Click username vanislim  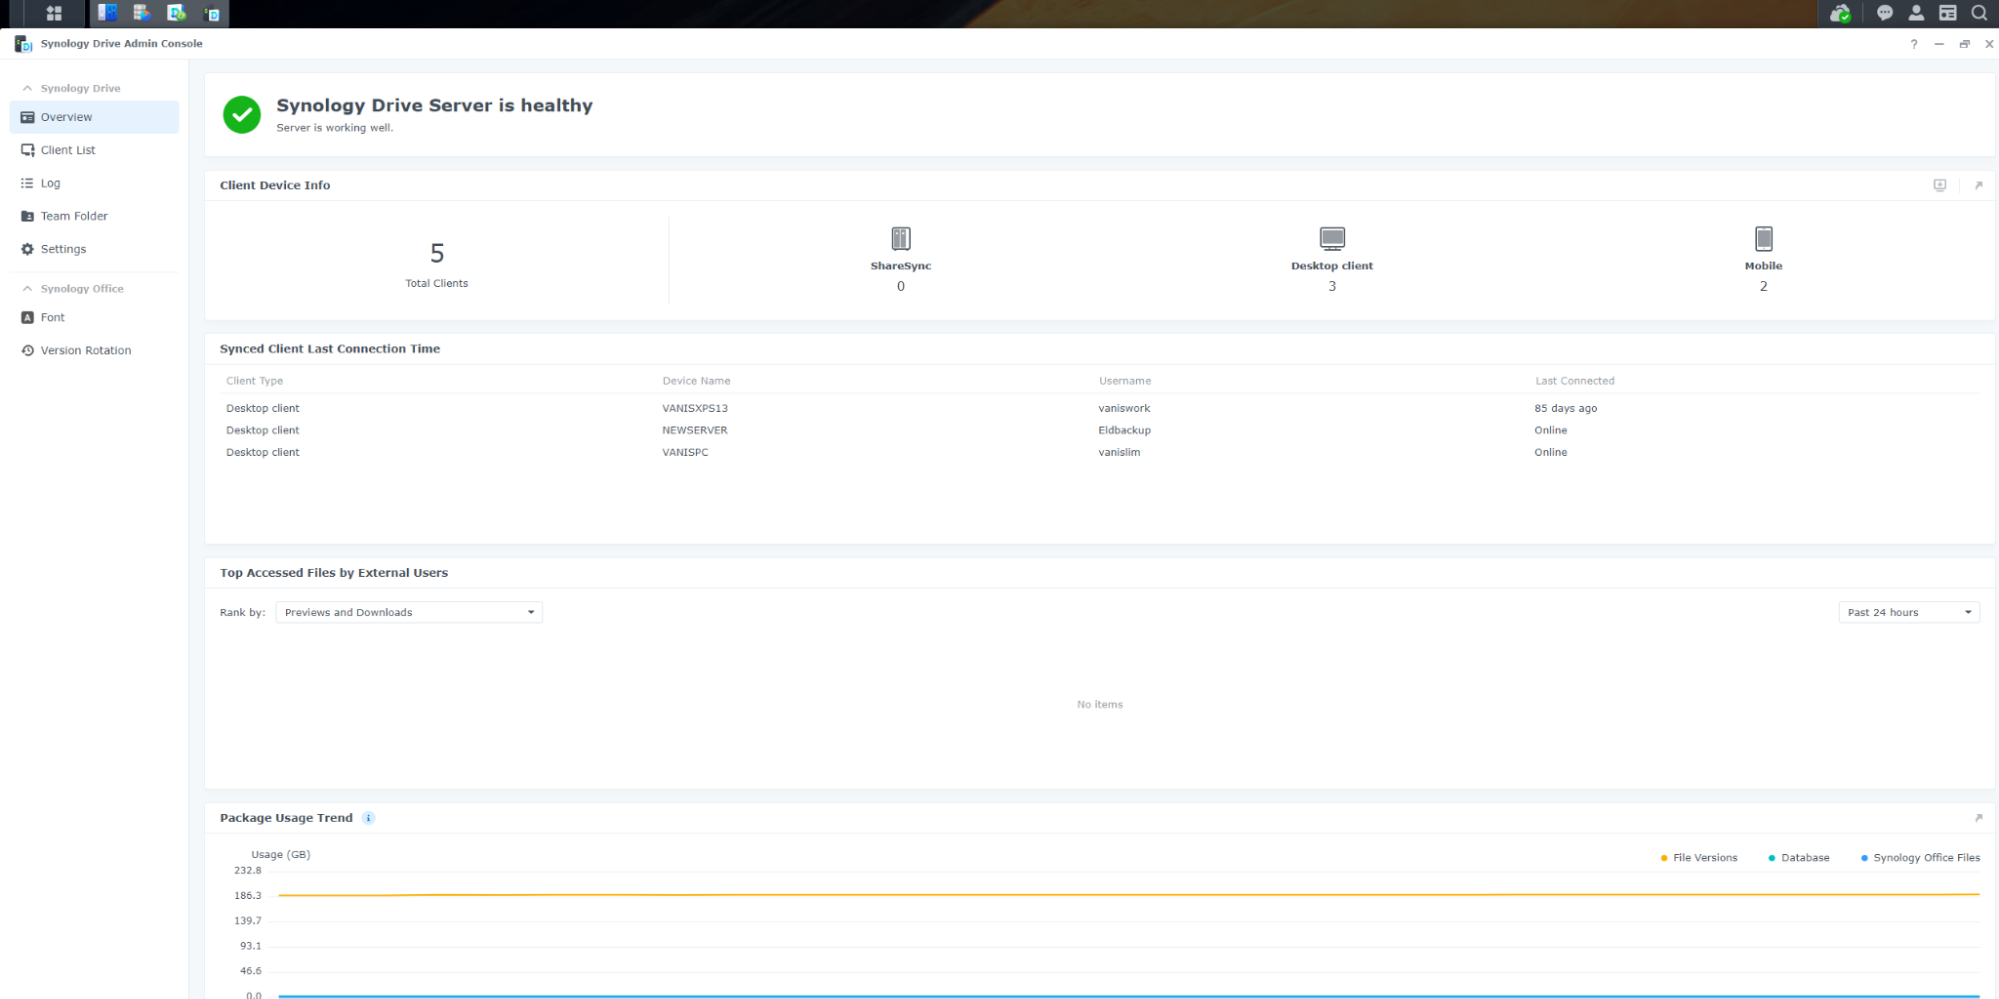[x=1119, y=452]
